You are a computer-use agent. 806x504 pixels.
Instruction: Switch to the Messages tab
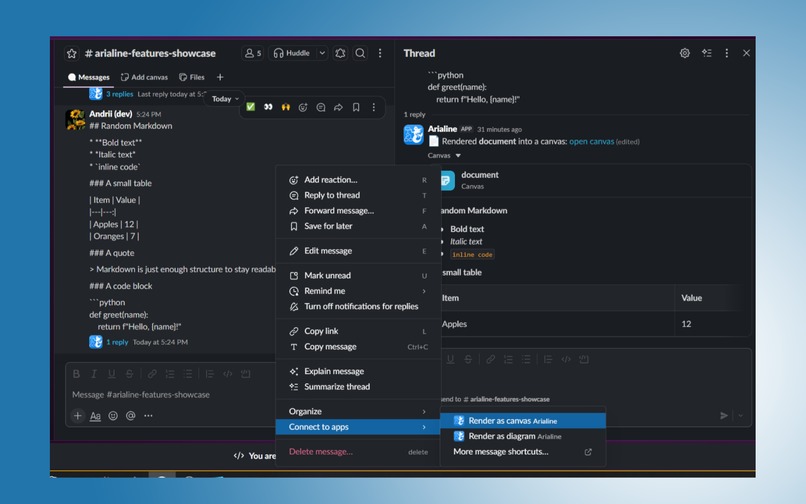pyautogui.click(x=88, y=77)
